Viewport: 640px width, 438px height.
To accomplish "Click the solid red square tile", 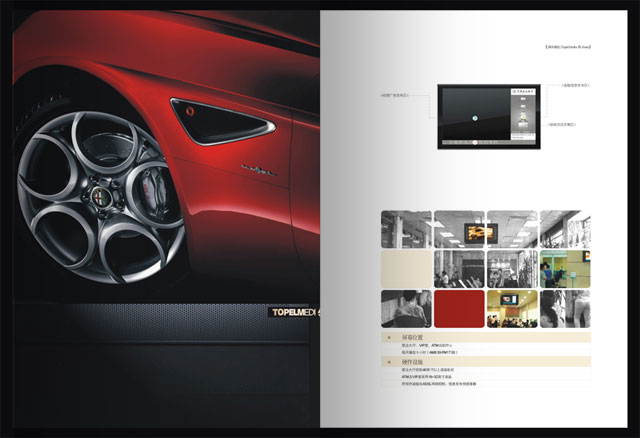I will tap(459, 309).
